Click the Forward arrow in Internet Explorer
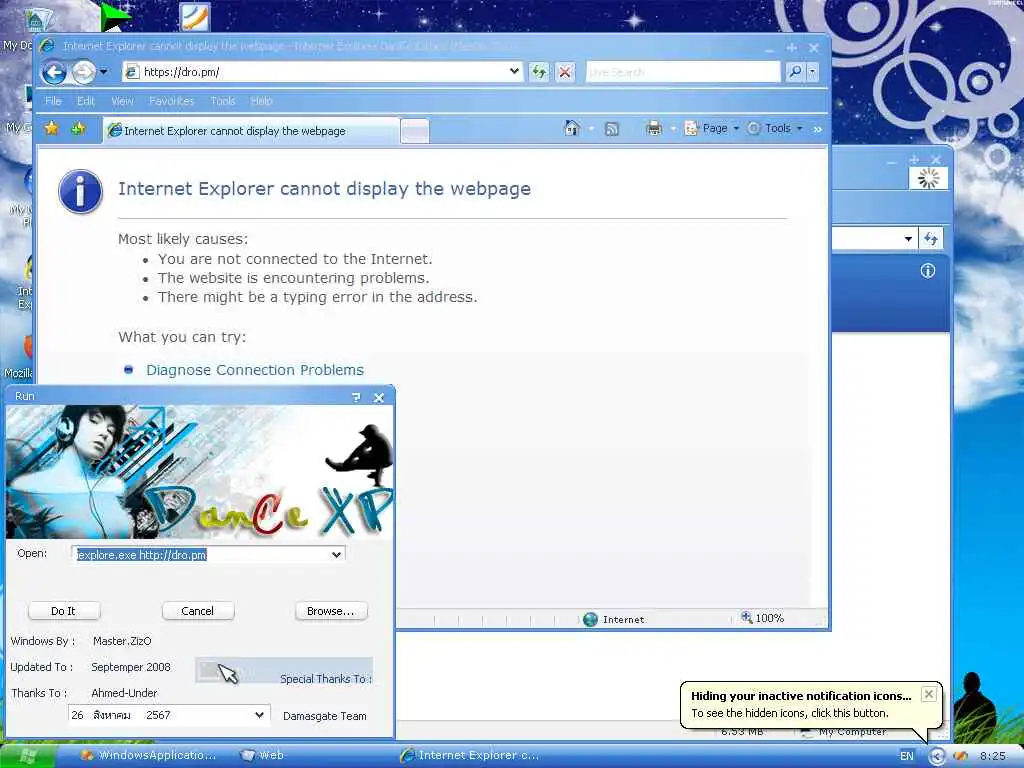This screenshot has width=1024, height=768. (x=84, y=72)
